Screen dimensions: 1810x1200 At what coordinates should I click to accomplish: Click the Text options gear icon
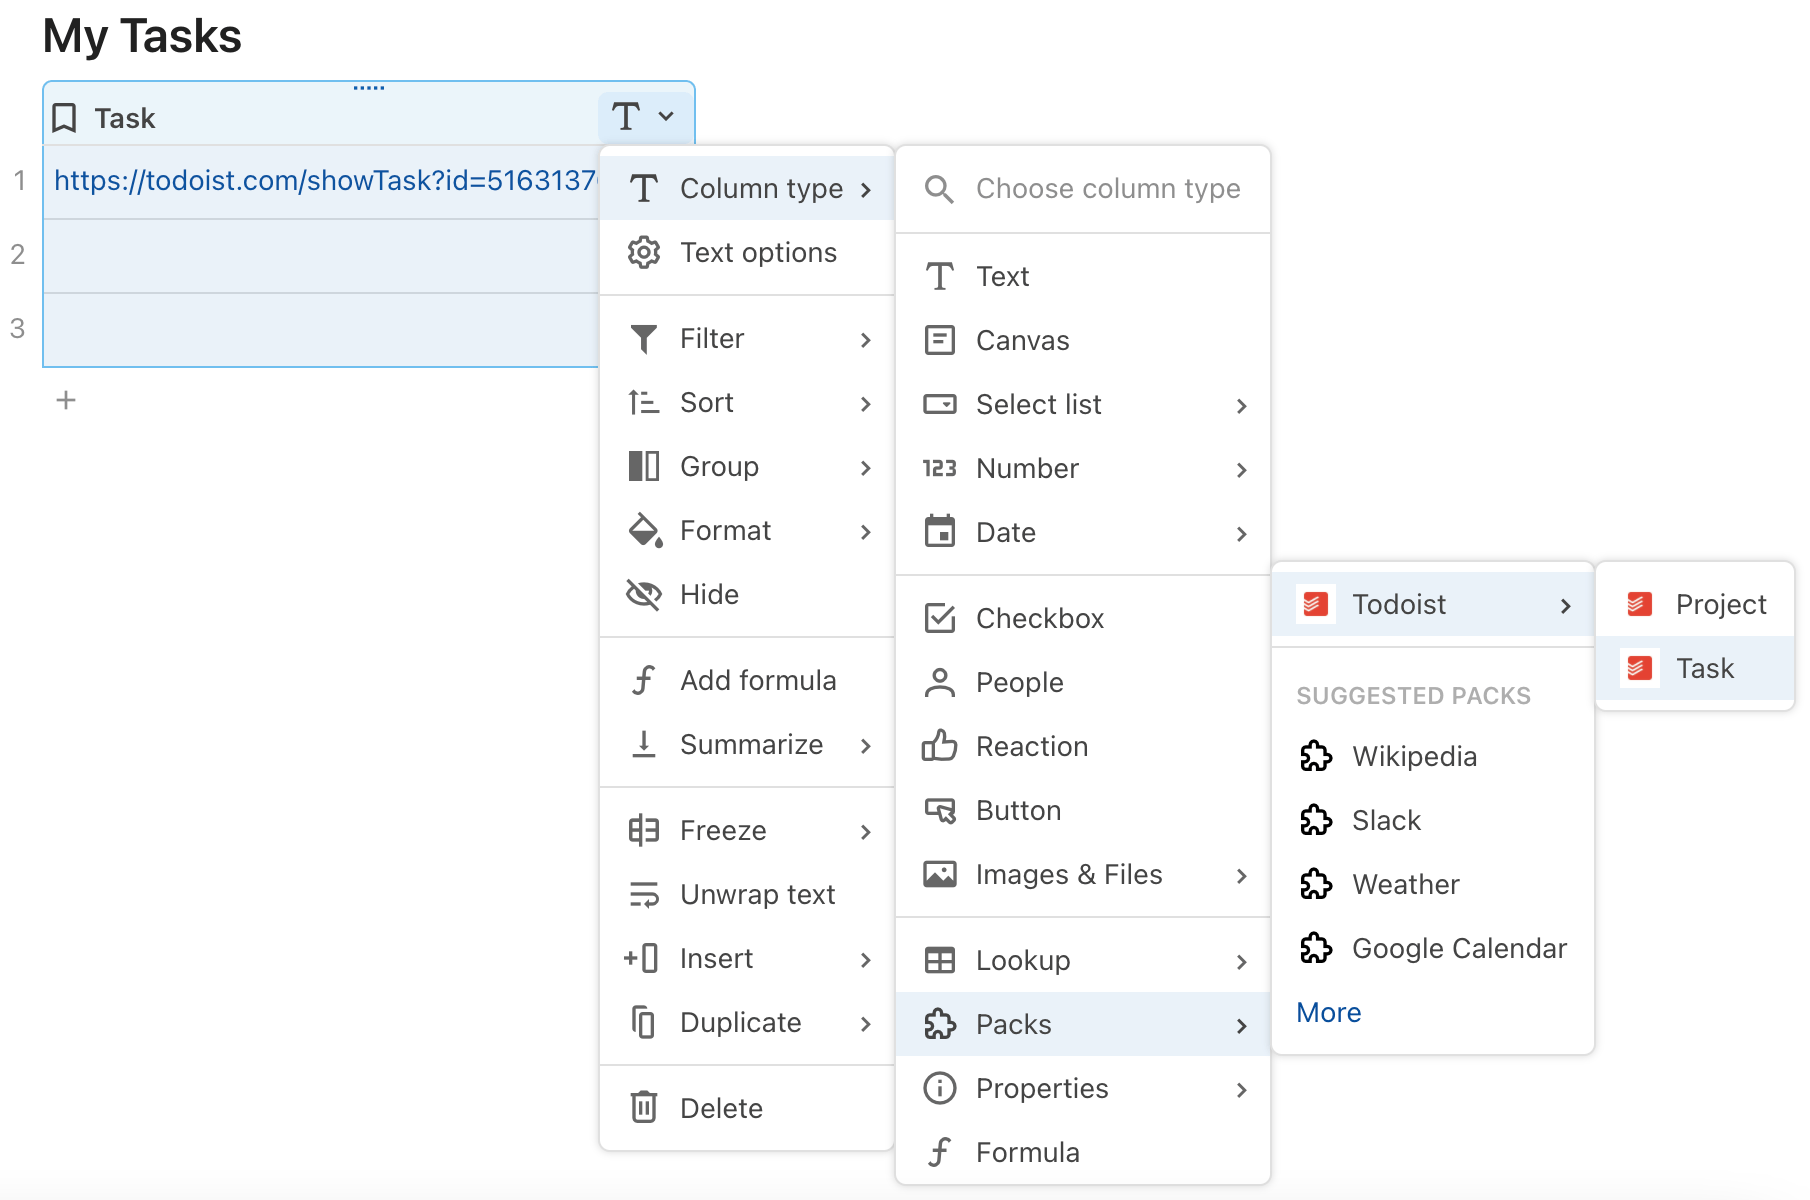644,253
